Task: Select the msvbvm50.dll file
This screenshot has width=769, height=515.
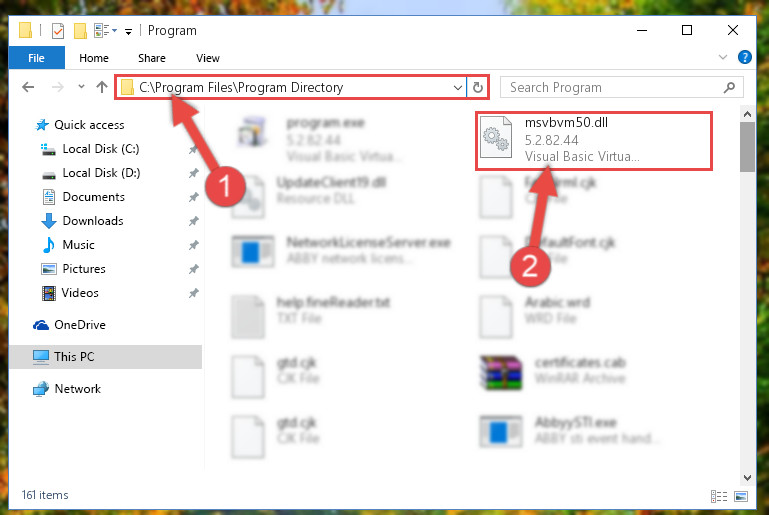Action: pyautogui.click(x=594, y=141)
